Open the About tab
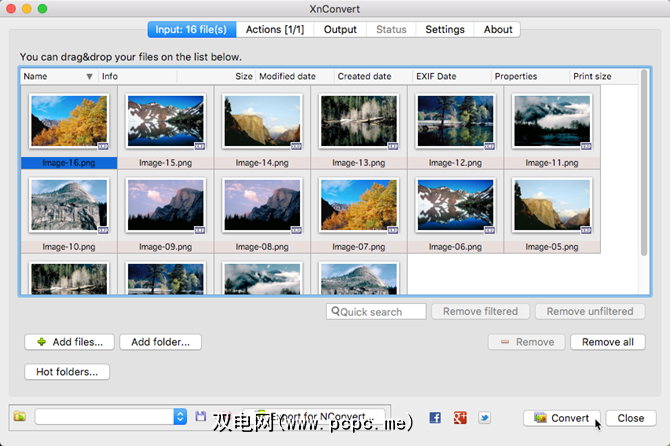 pyautogui.click(x=498, y=29)
